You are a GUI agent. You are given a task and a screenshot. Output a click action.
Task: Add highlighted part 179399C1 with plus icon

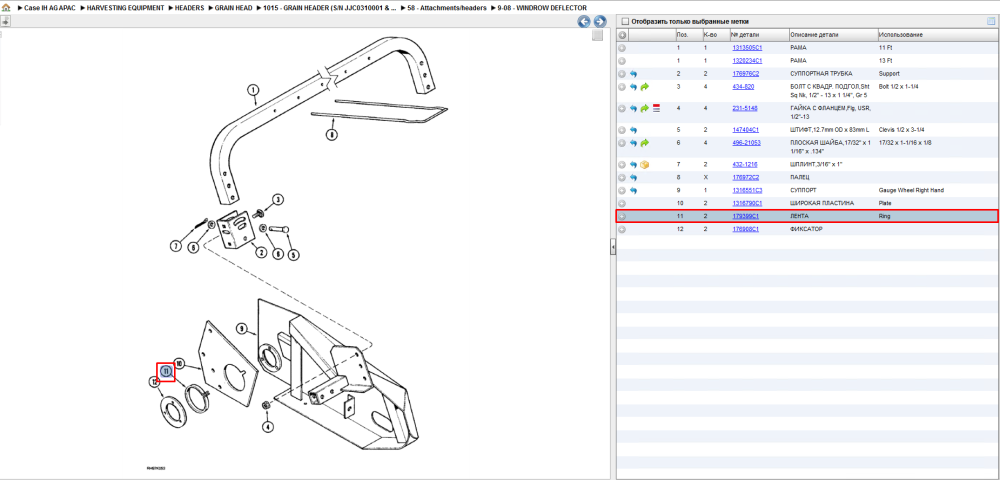622,217
